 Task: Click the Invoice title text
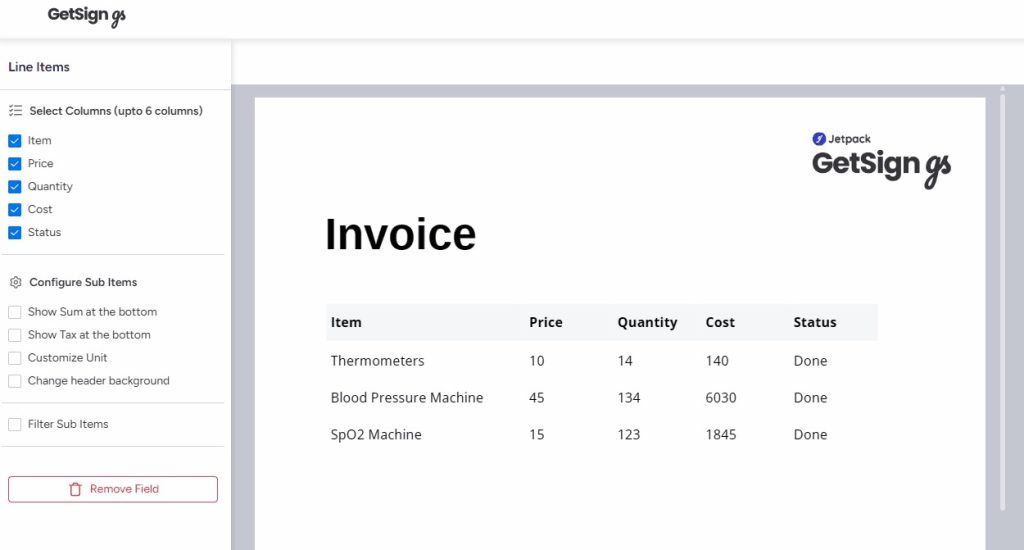point(400,234)
